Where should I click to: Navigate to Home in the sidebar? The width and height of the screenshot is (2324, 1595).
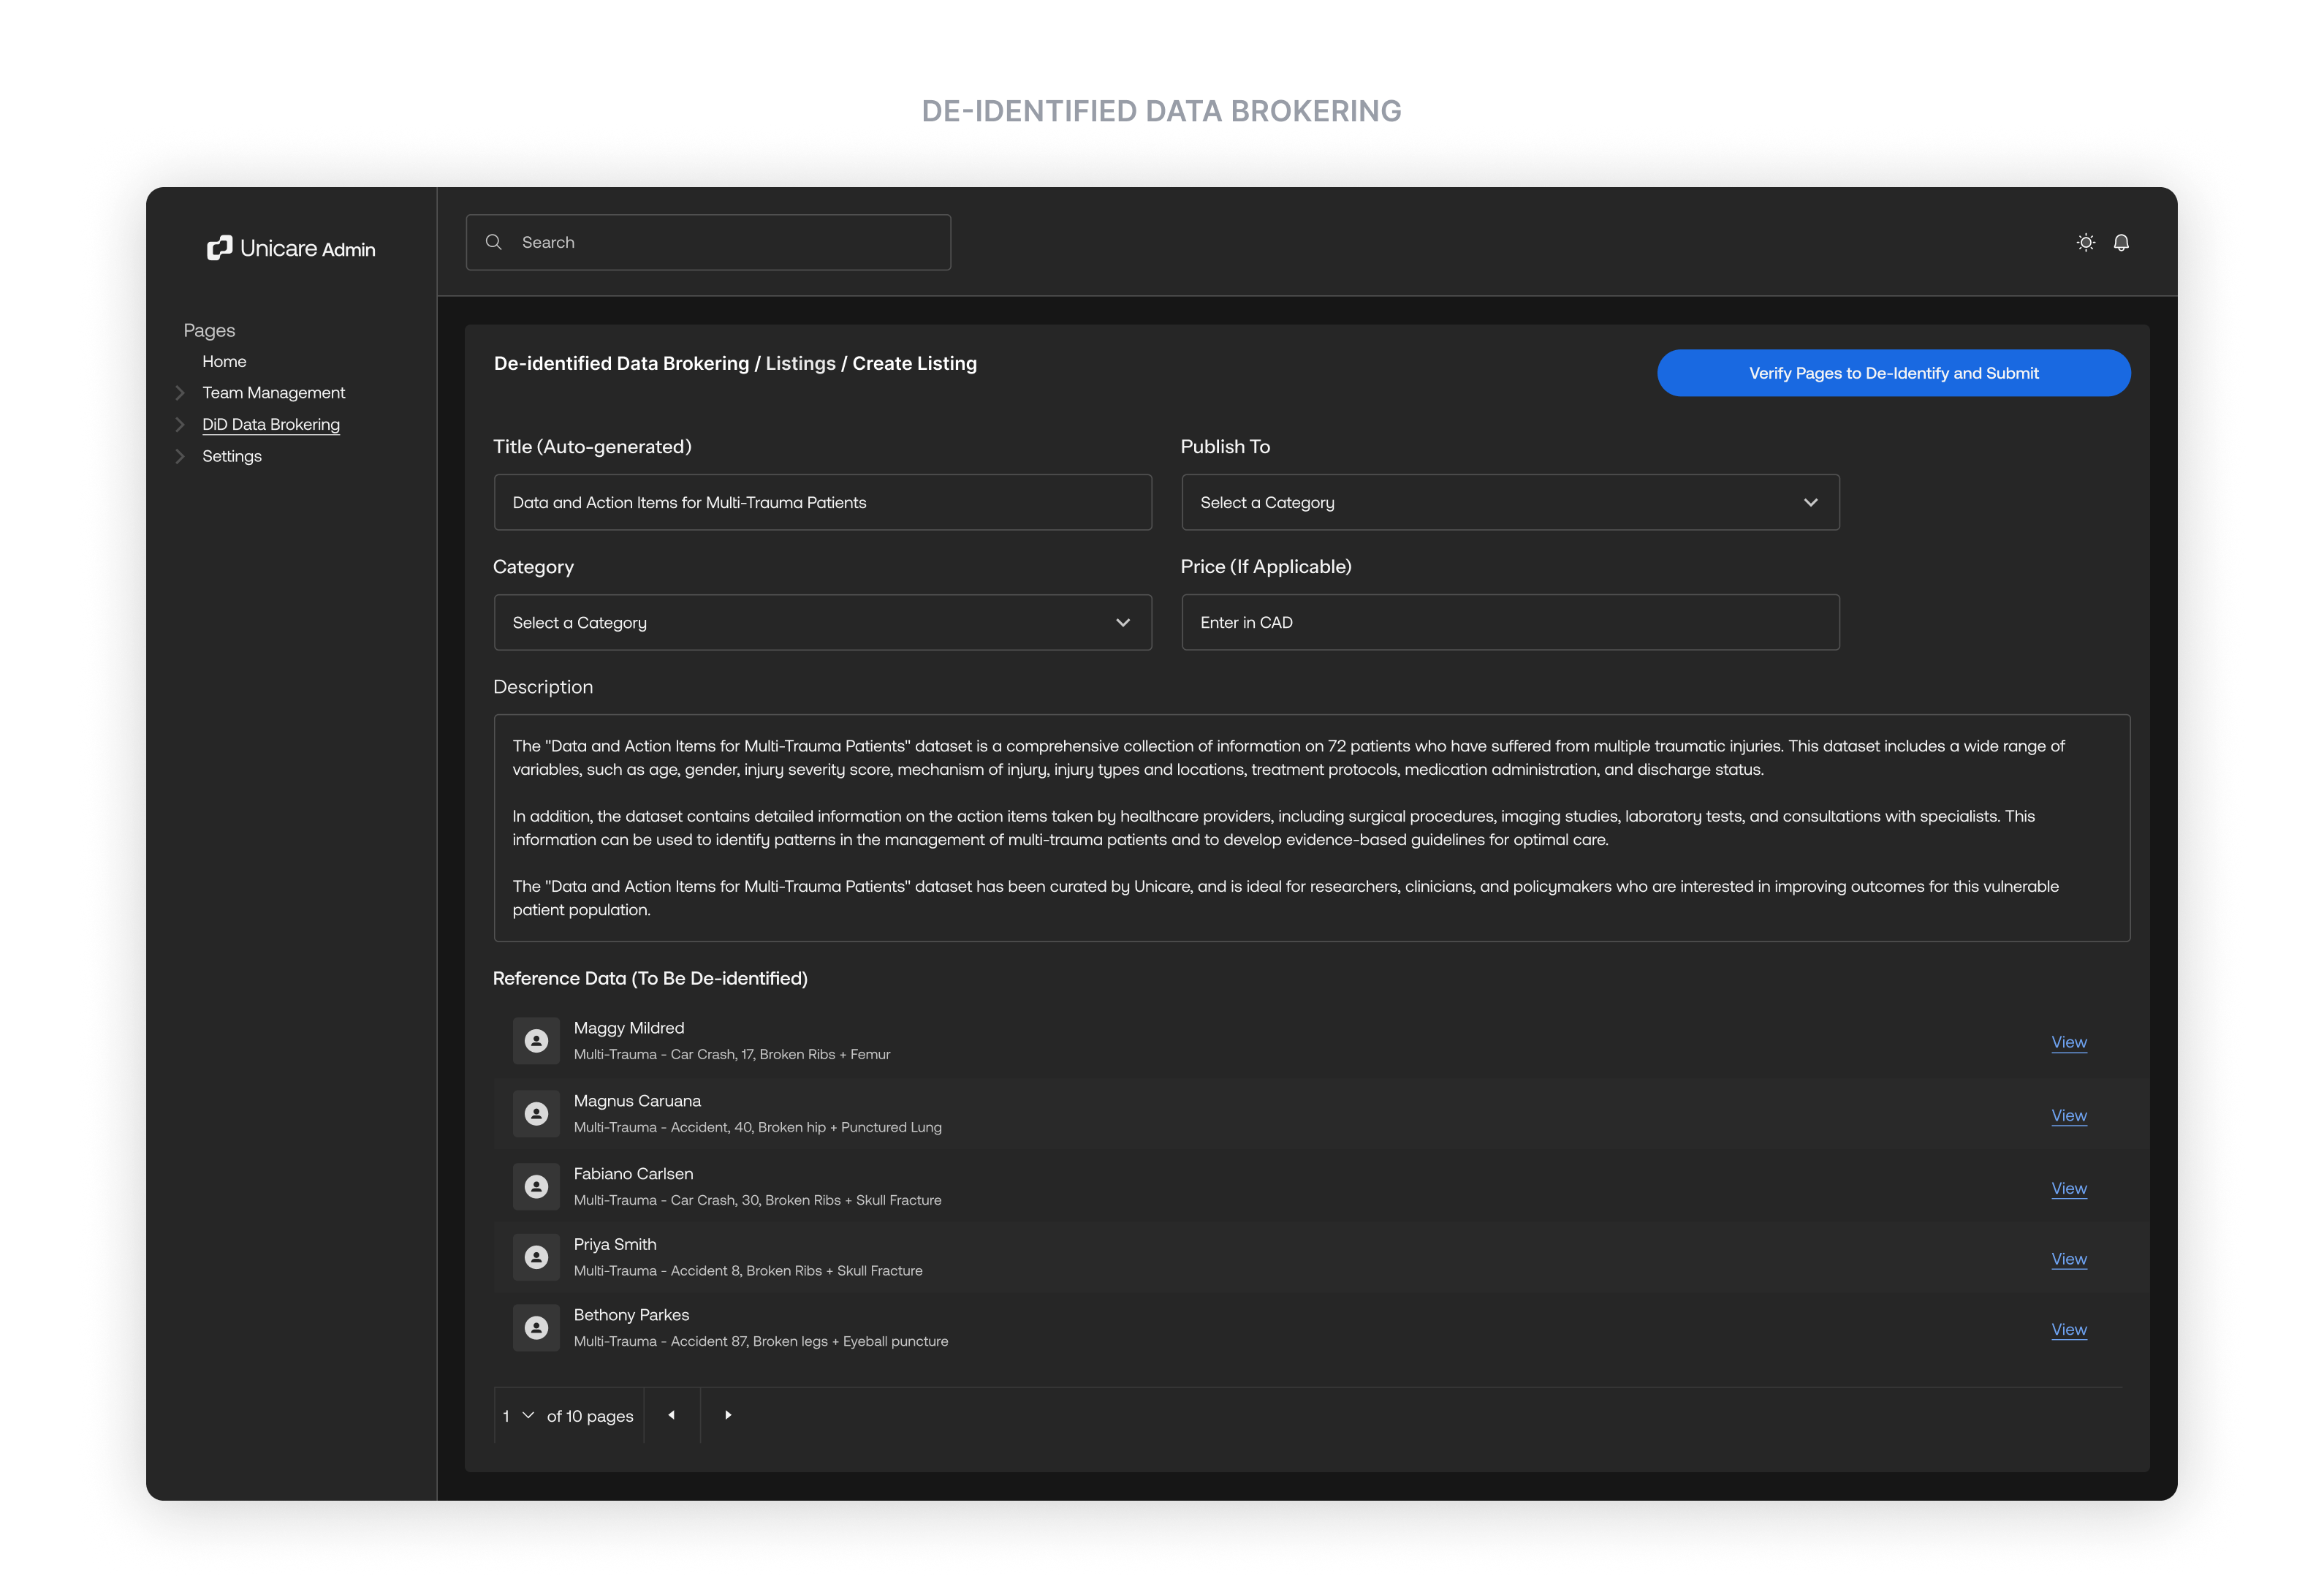click(224, 361)
